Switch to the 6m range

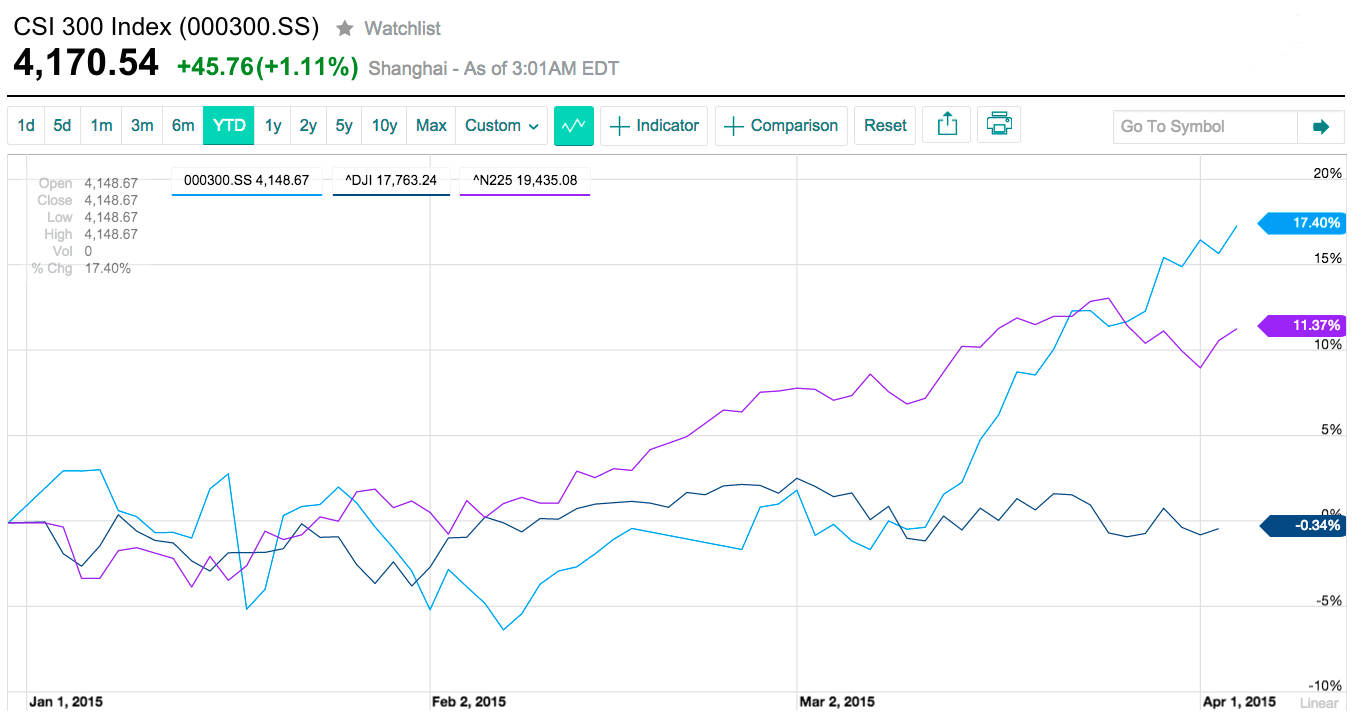point(183,126)
